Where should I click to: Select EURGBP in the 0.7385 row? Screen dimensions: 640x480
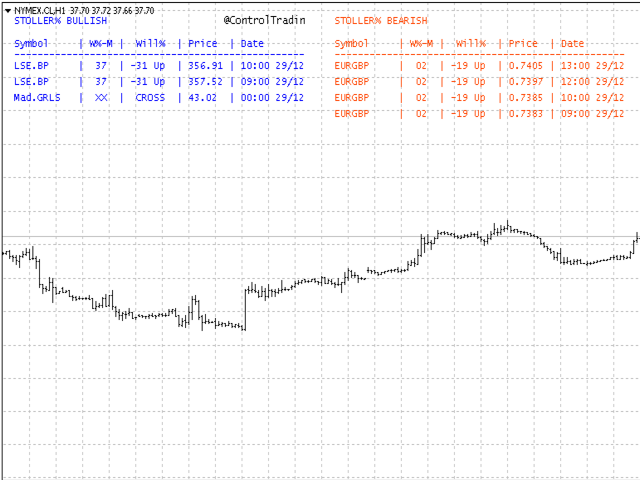click(x=351, y=98)
